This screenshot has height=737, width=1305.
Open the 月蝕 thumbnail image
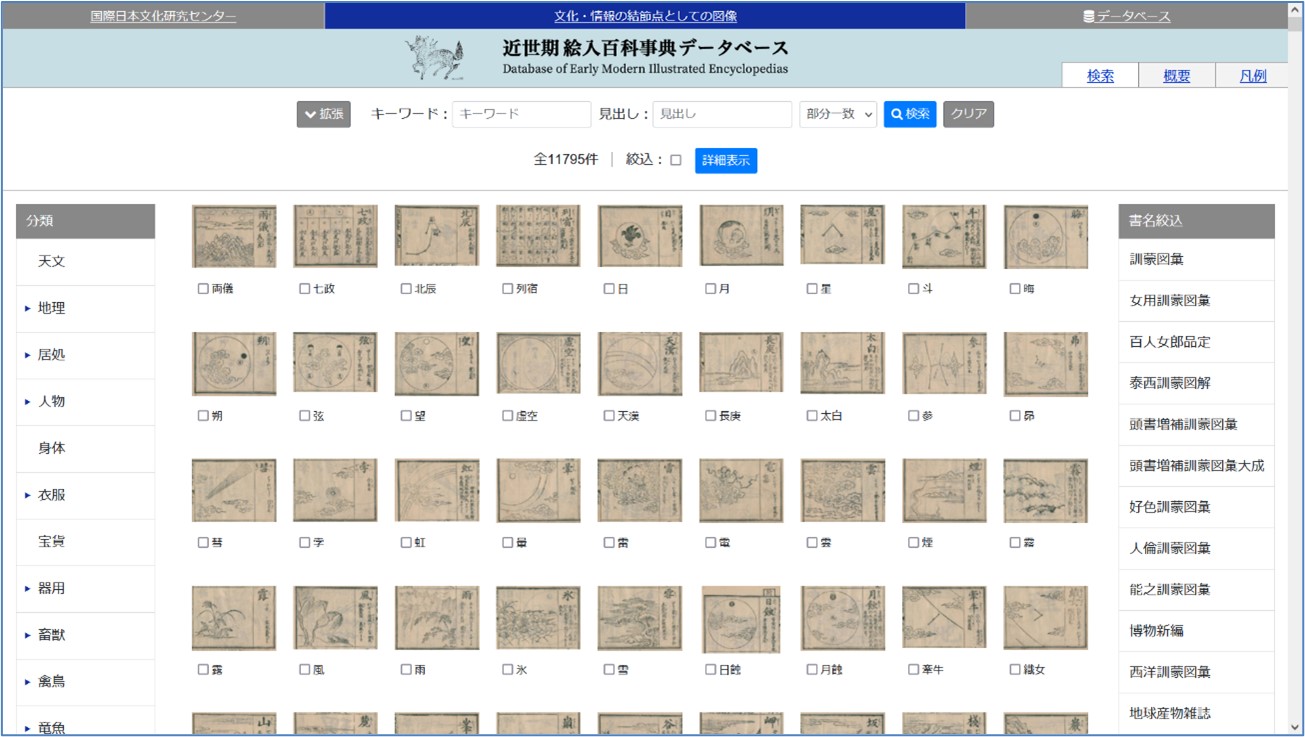pos(843,618)
